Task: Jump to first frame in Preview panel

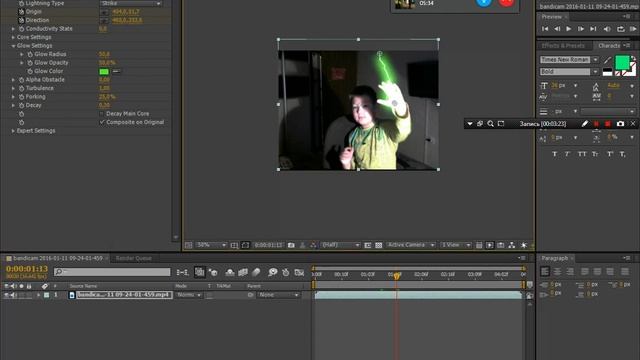Action: tap(545, 29)
